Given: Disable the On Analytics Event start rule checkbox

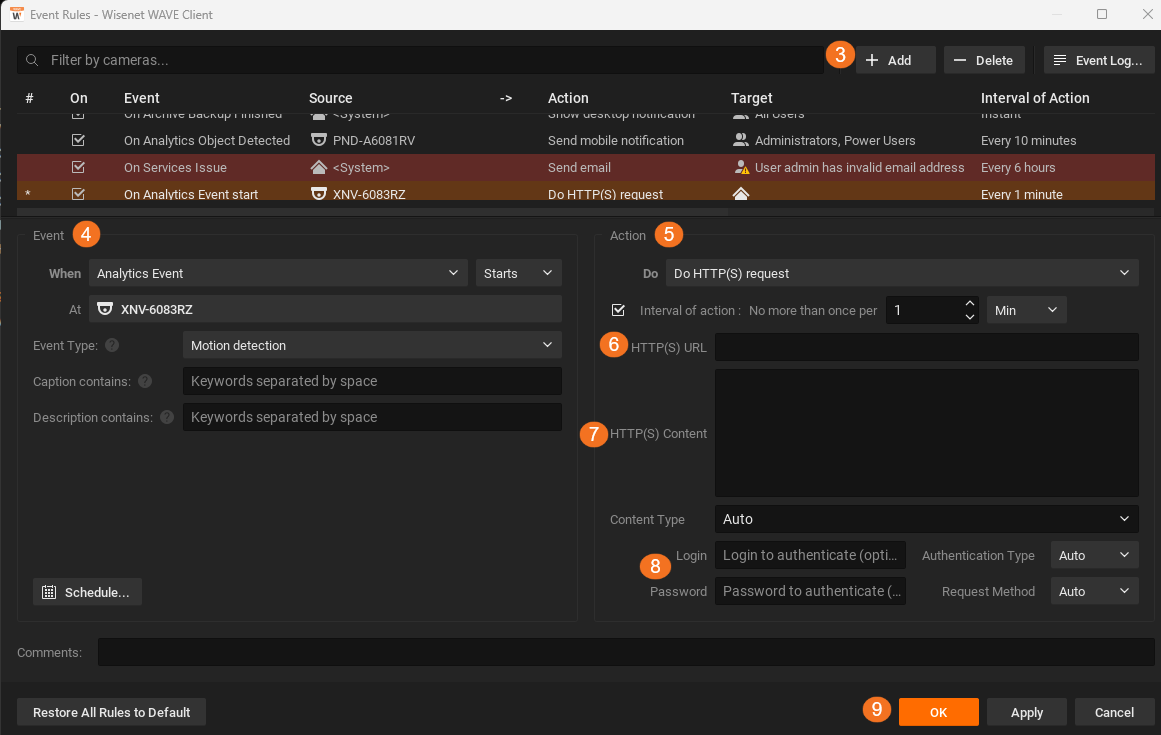Looking at the screenshot, I should tap(78, 194).
